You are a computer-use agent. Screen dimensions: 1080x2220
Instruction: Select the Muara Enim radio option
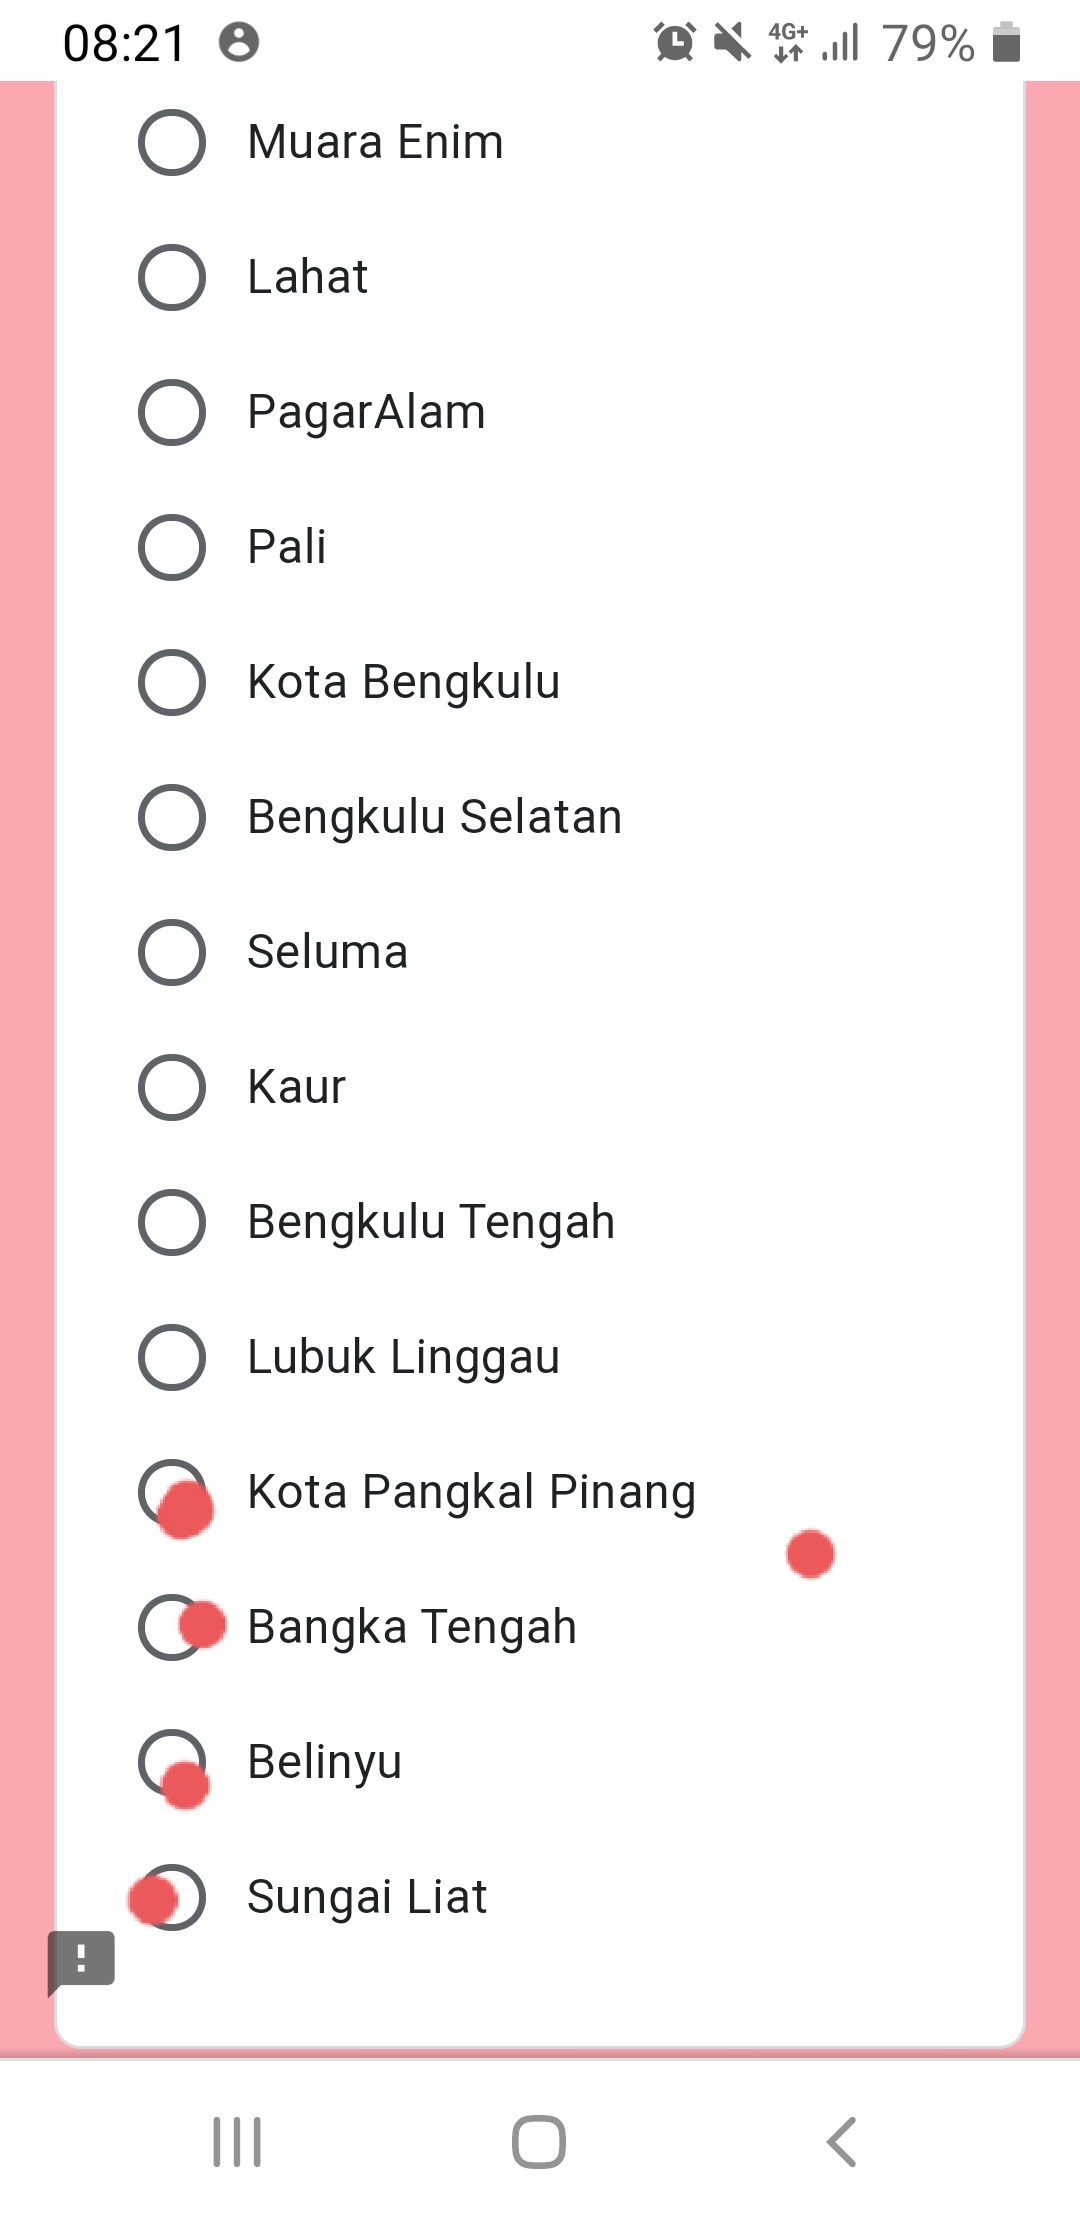172,142
